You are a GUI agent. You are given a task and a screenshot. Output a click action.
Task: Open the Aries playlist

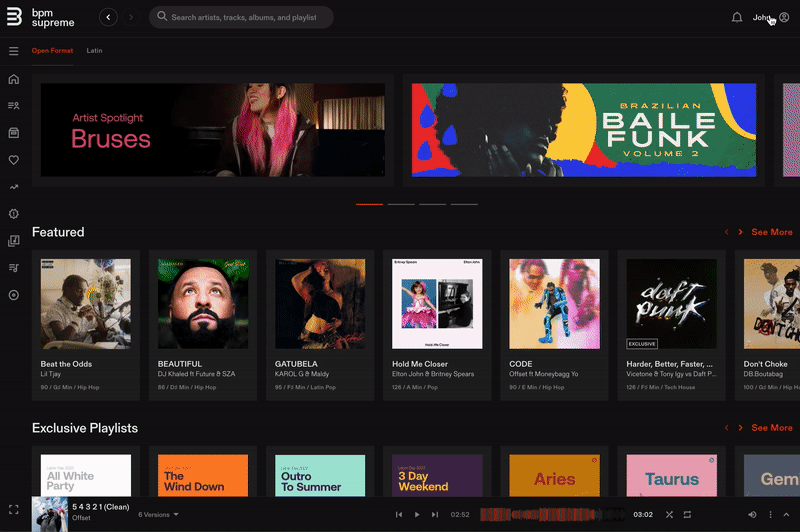(x=555, y=475)
